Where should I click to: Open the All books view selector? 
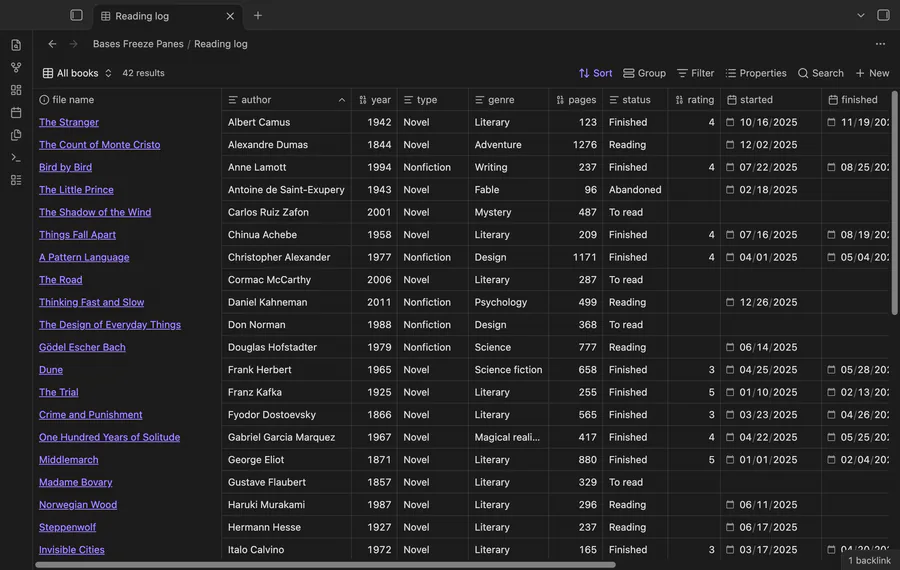[x=77, y=73]
